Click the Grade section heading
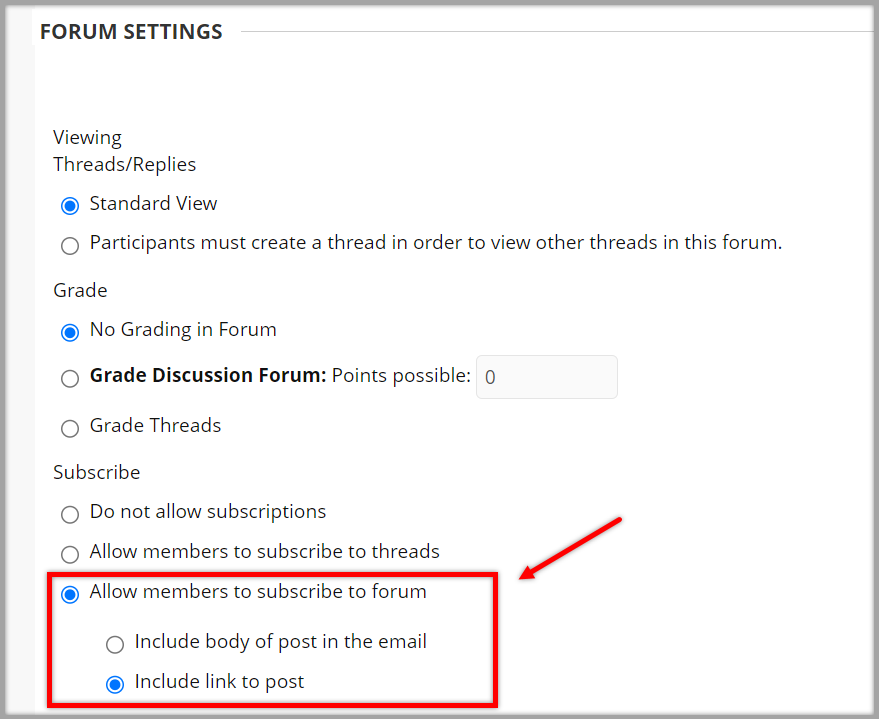 tap(80, 290)
